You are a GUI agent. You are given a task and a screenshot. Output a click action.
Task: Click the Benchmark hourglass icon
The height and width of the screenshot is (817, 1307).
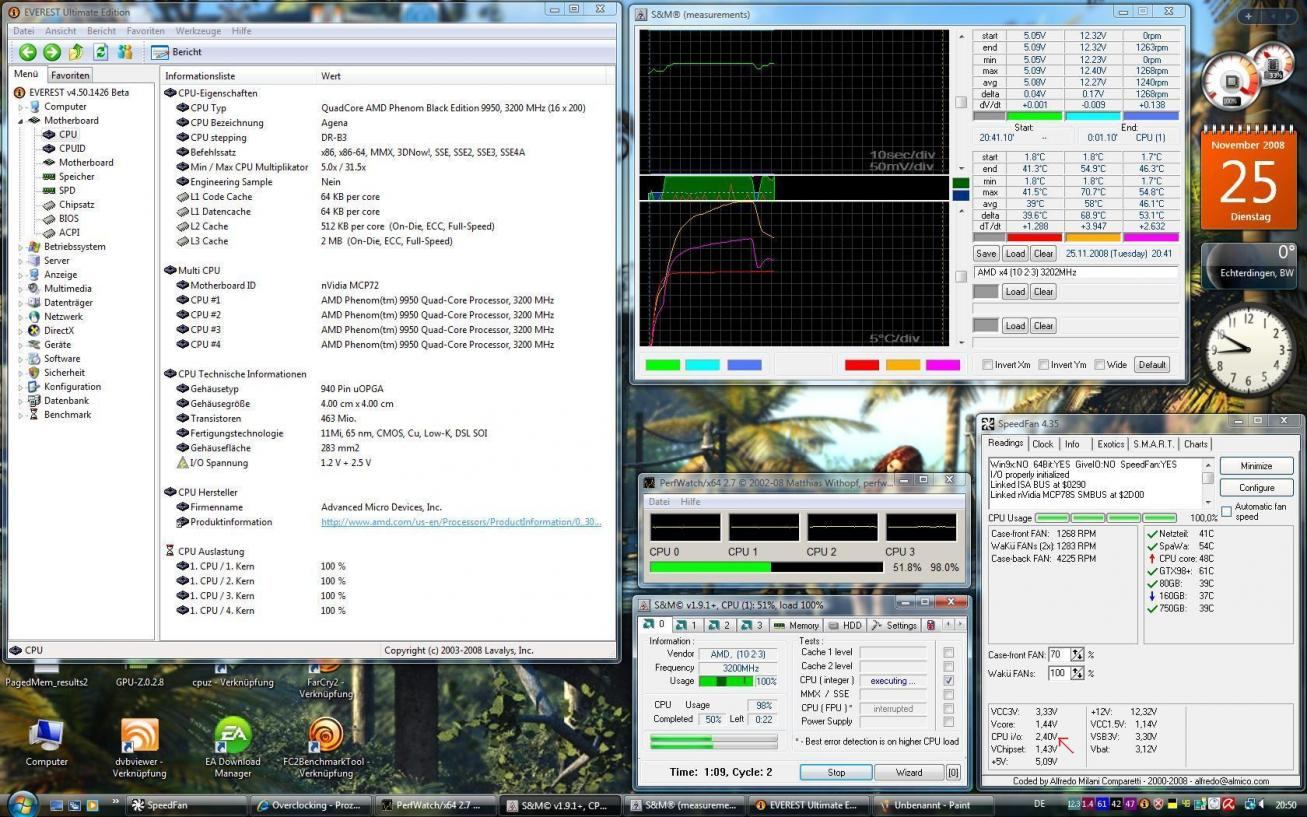click(35, 414)
